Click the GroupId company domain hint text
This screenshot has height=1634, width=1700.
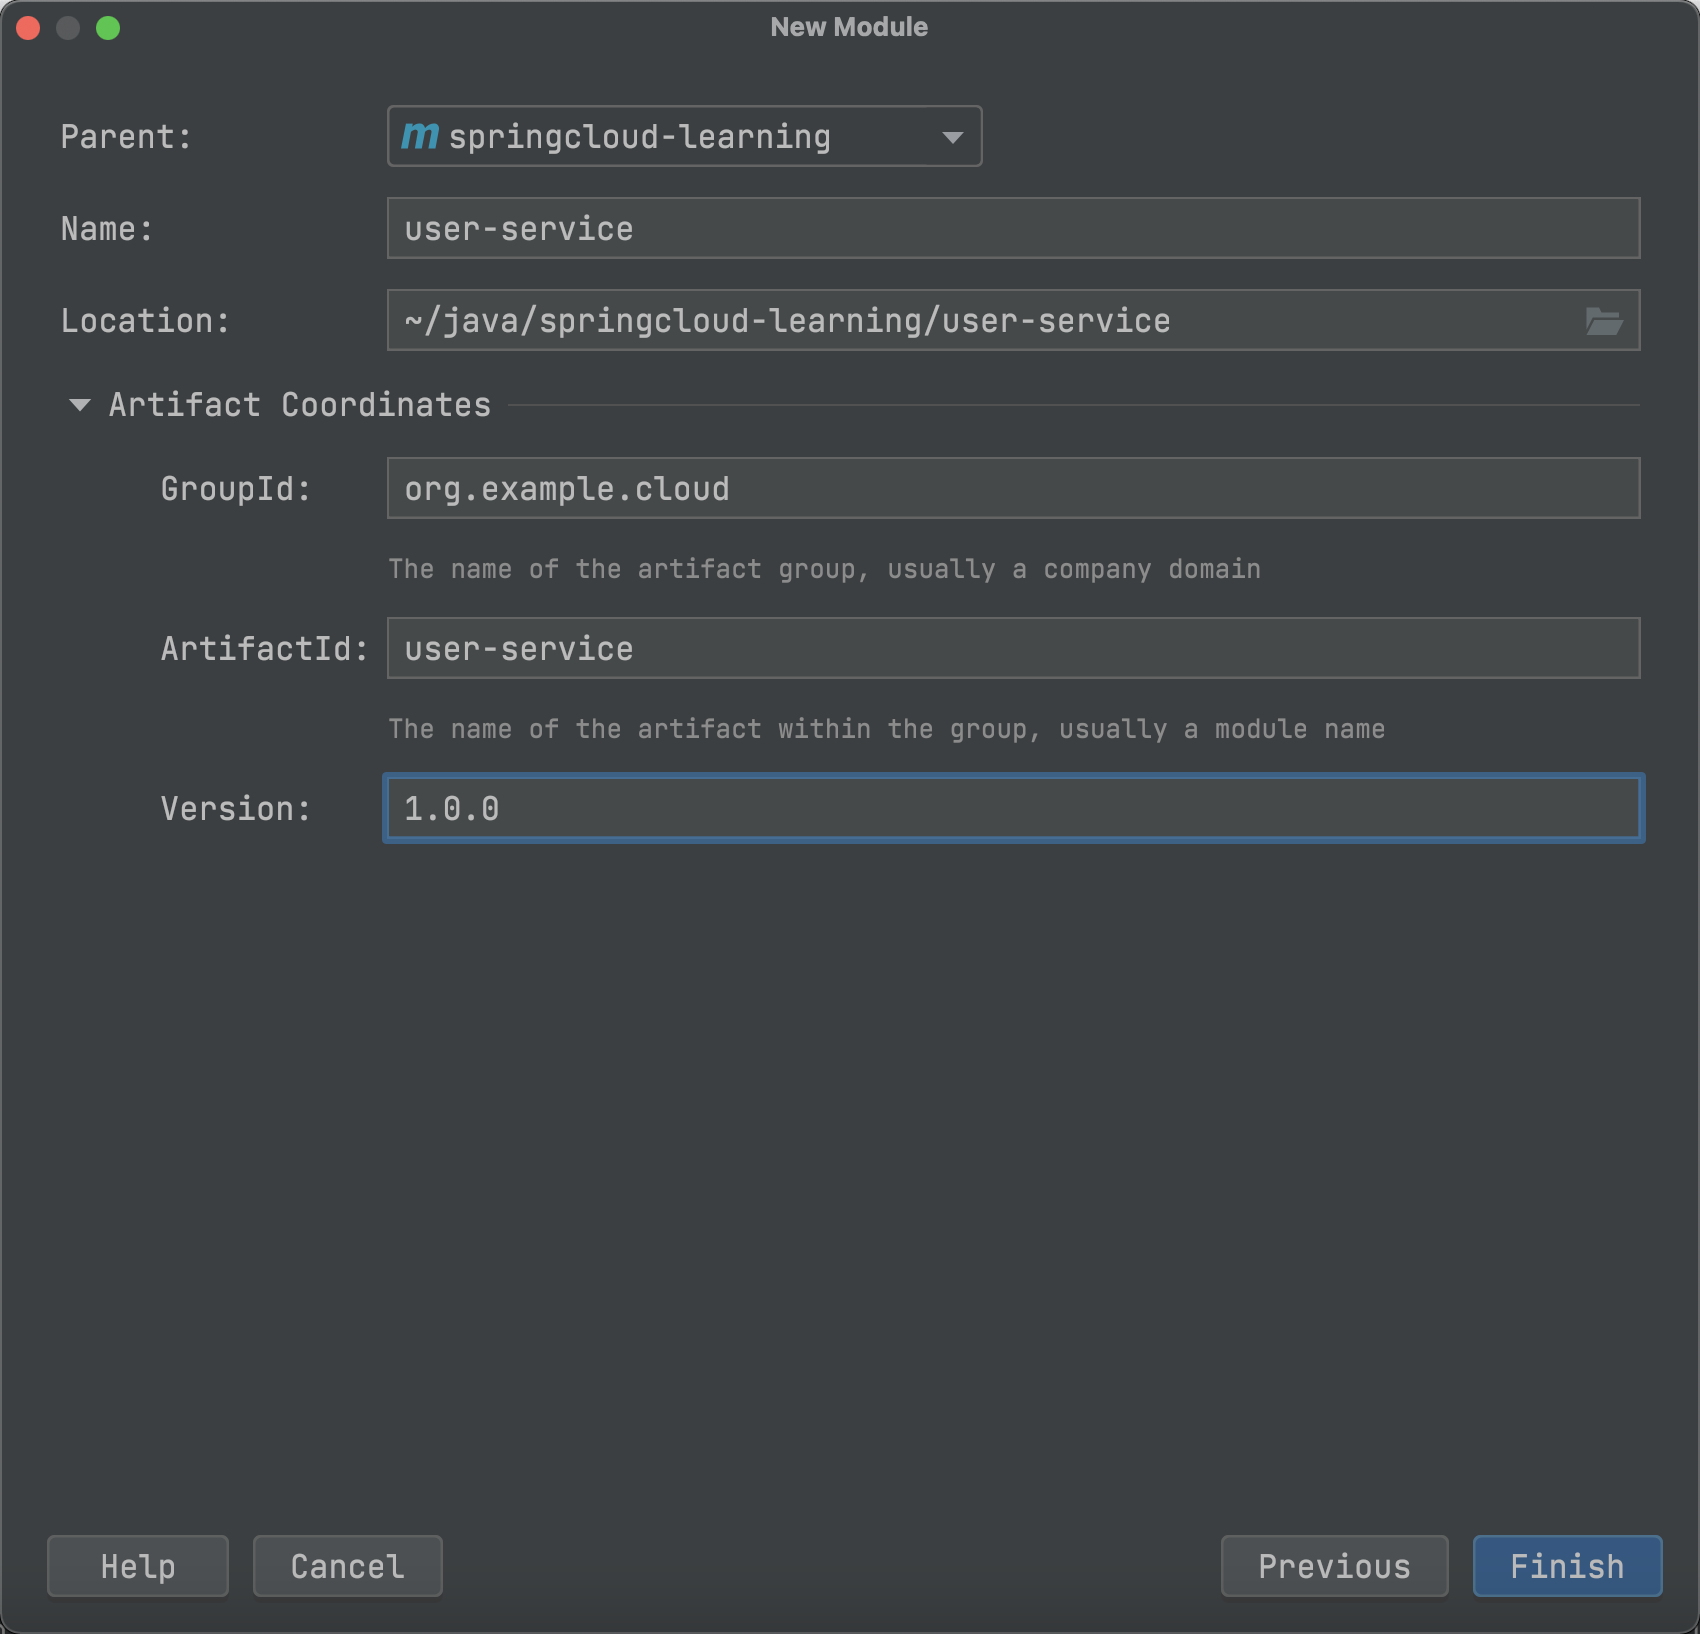point(824,569)
